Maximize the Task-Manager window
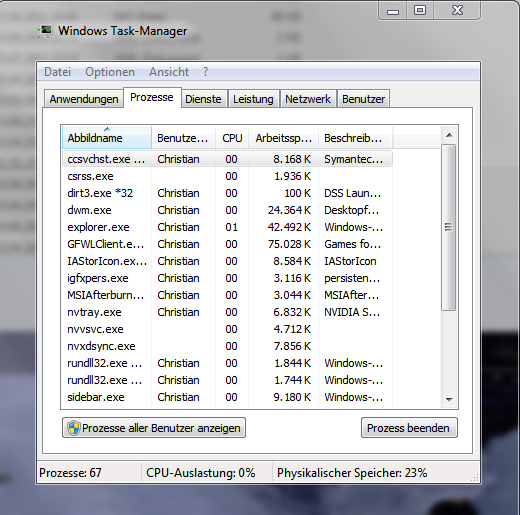The image size is (520, 515). click(x=420, y=11)
